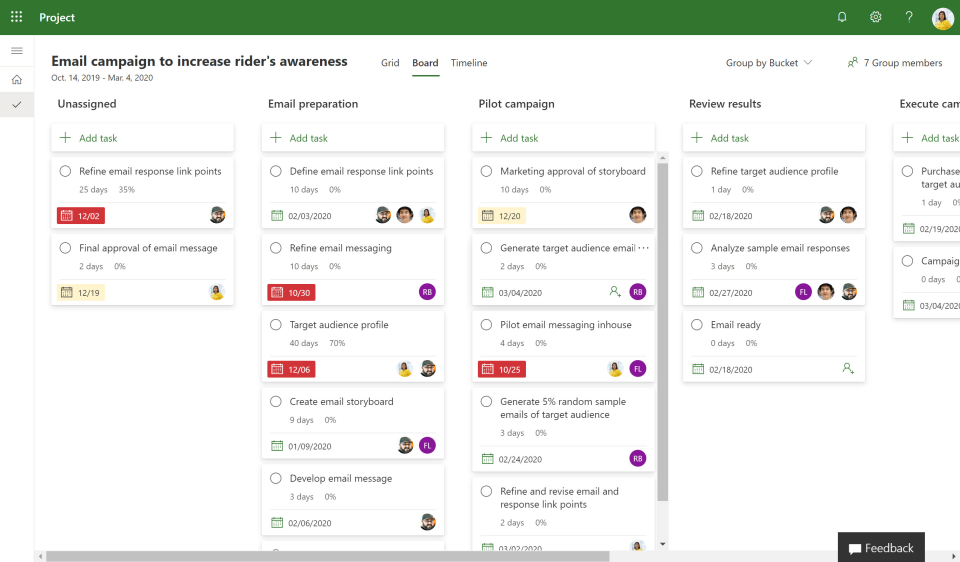
Task: Click the red 10/25 due date badge
Action: 502,369
